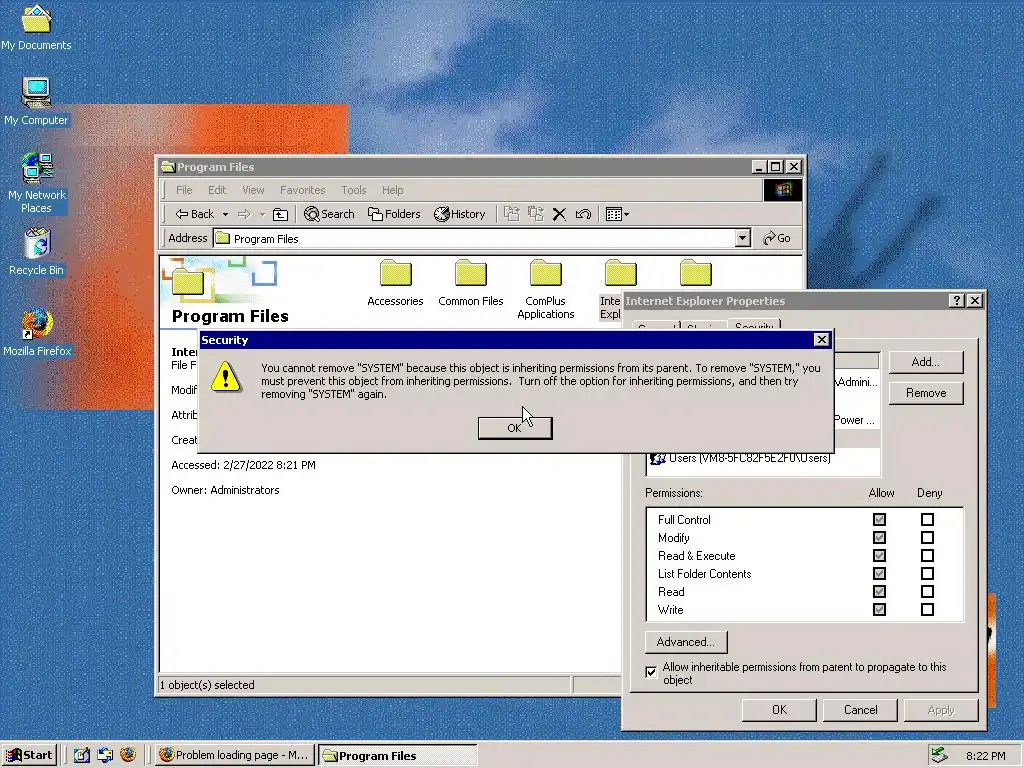
Task: Toggle Allow checkbox for Write
Action: click(879, 609)
